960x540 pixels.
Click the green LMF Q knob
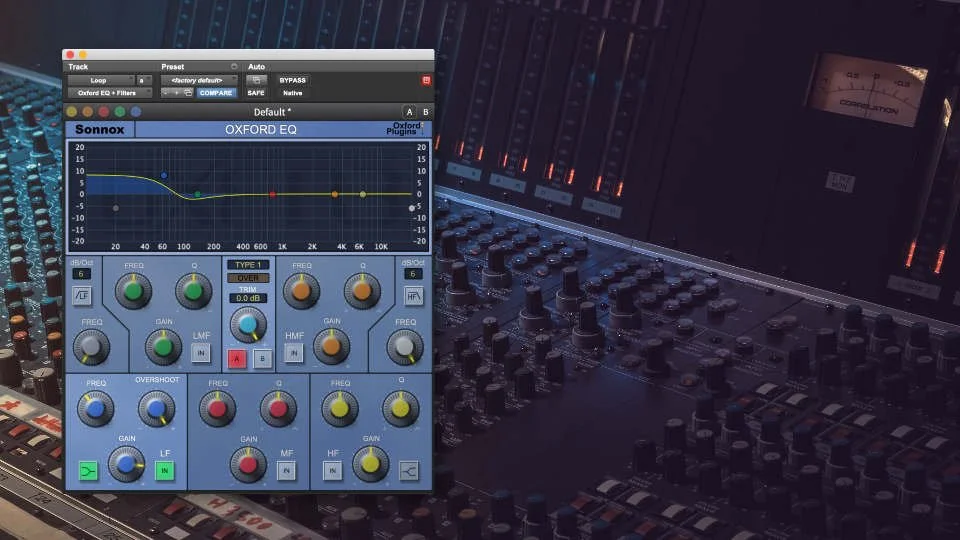tap(193, 291)
